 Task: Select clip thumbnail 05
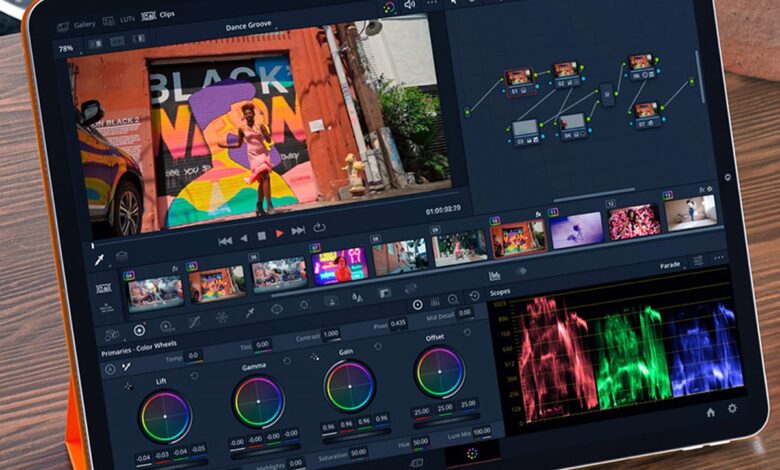[216, 283]
